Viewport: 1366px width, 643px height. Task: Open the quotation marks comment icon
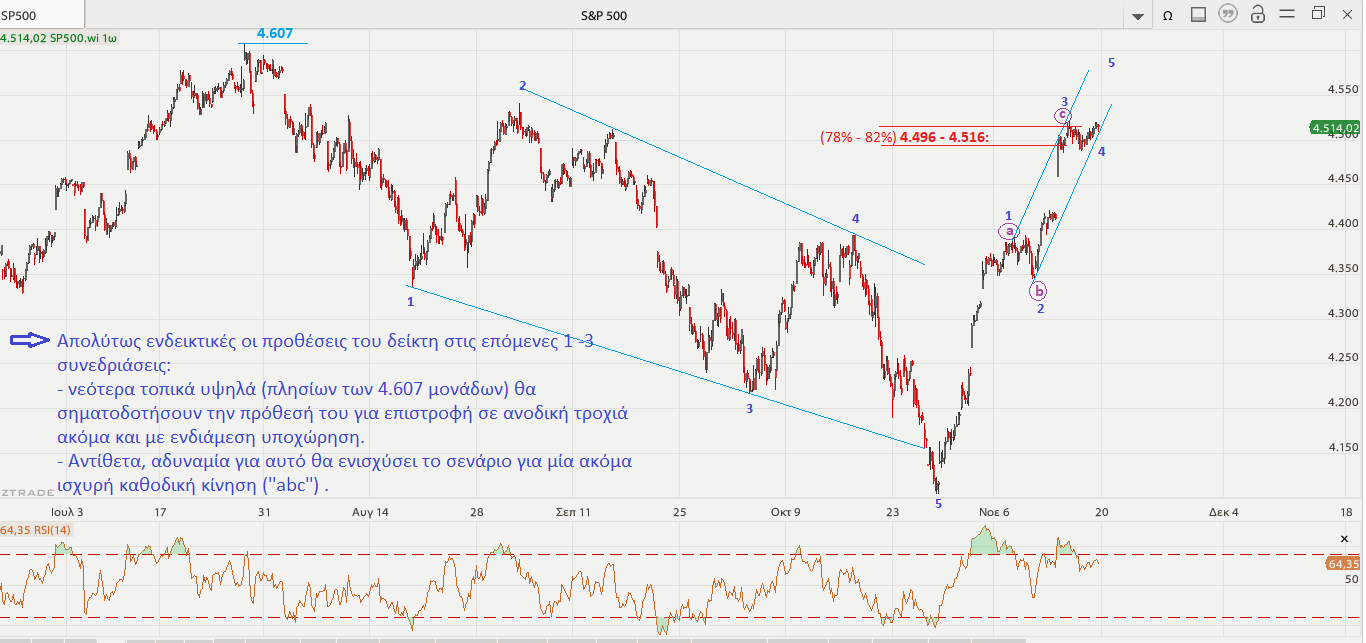[1228, 15]
